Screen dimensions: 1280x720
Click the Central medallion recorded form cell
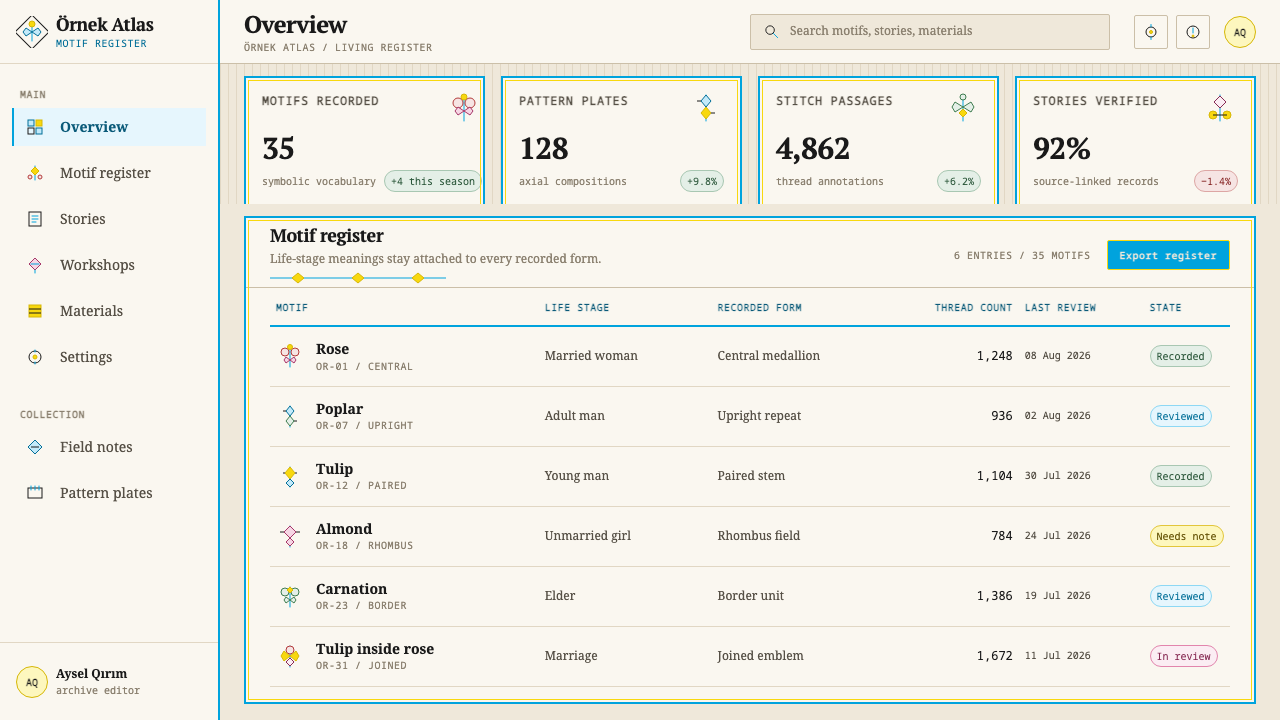[x=768, y=356]
